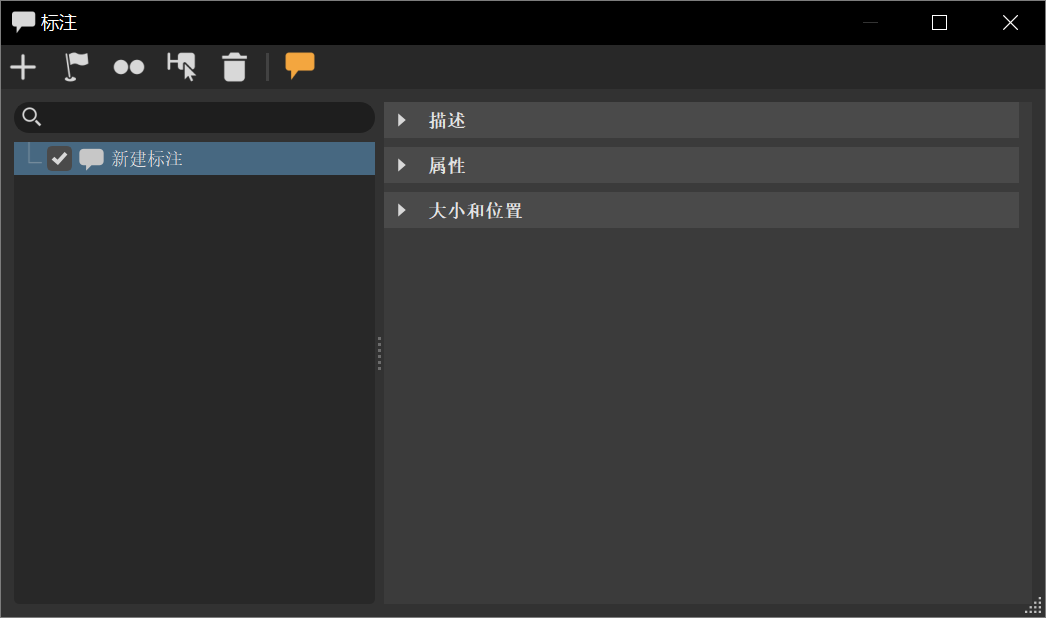Click into the annotation search field

point(194,117)
